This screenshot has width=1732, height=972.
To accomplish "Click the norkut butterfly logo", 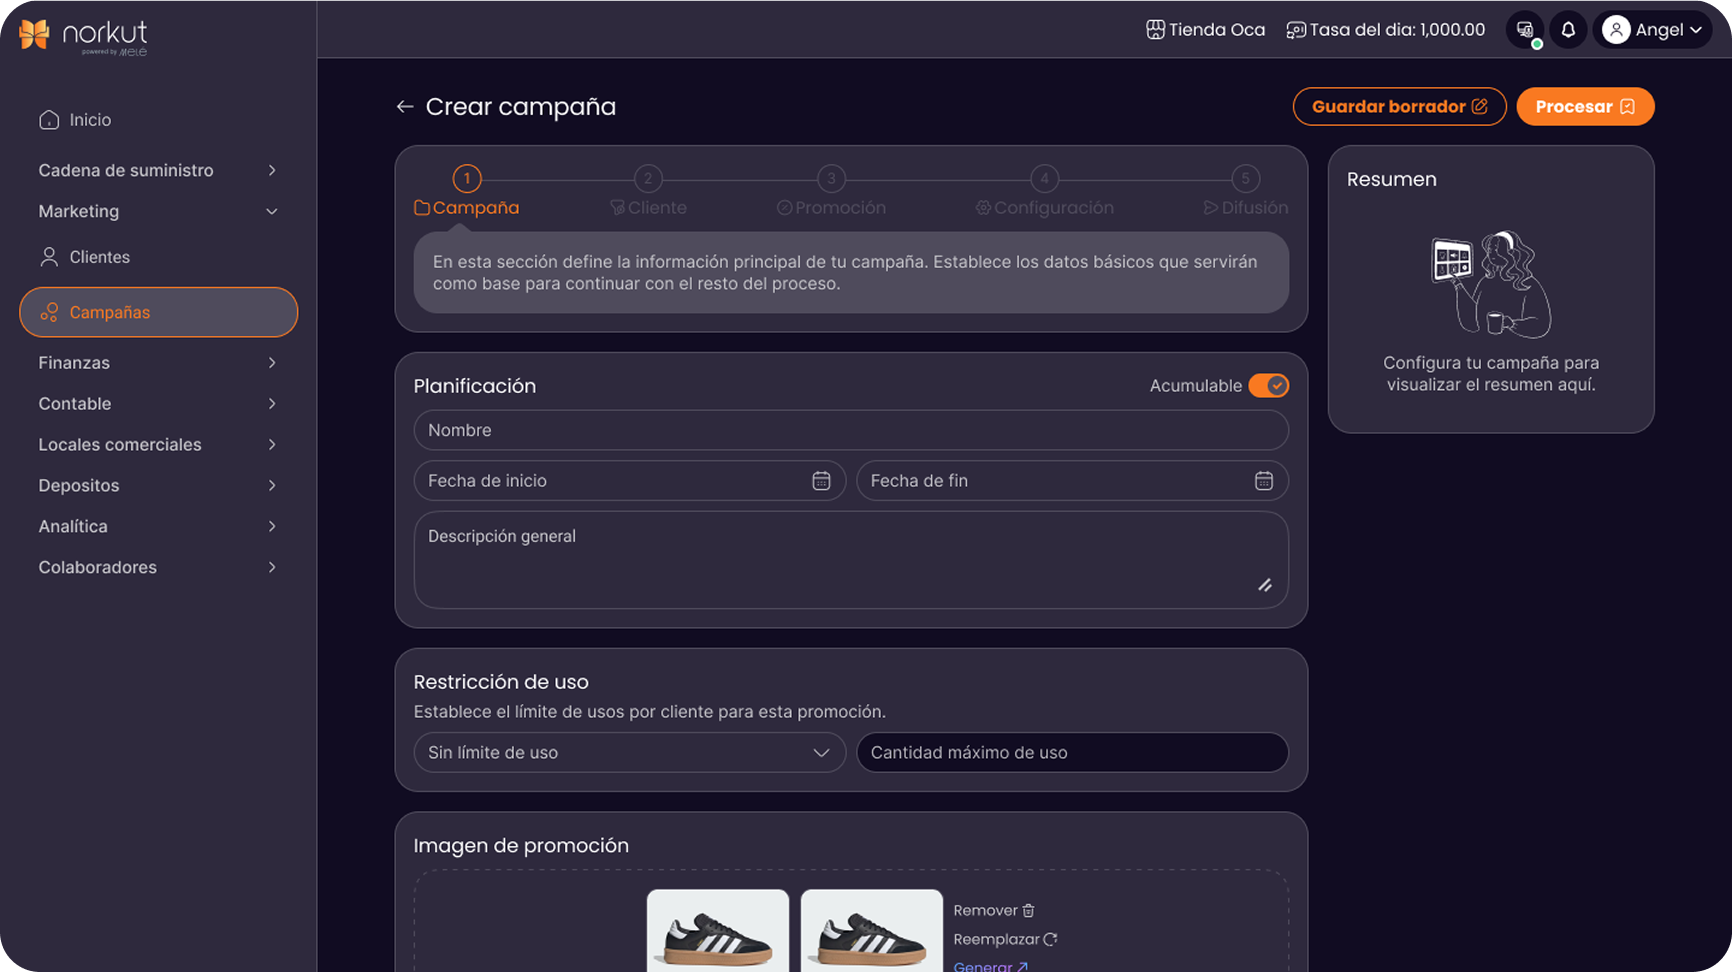I will (35, 34).
